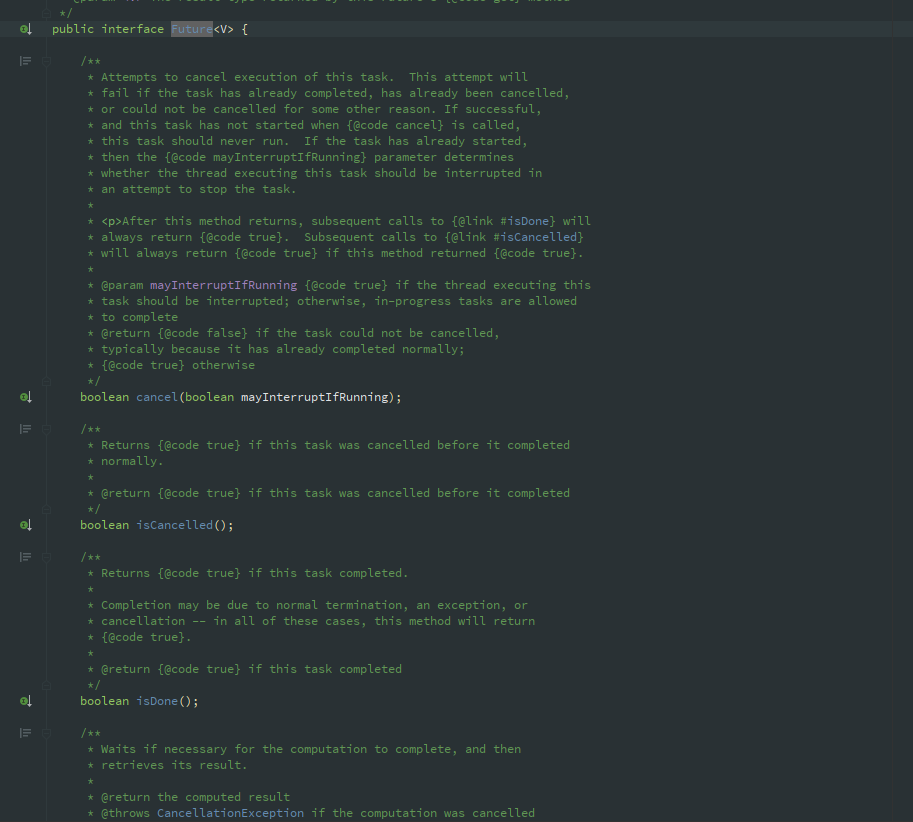Toggle rendered doc view for isCancelled Javadoc
The image size is (913, 822).
[25, 429]
